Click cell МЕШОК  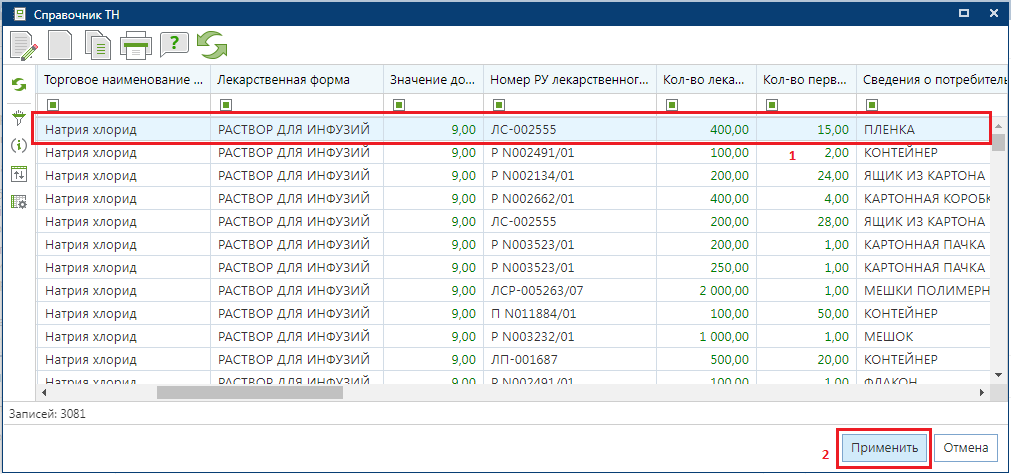(923, 336)
